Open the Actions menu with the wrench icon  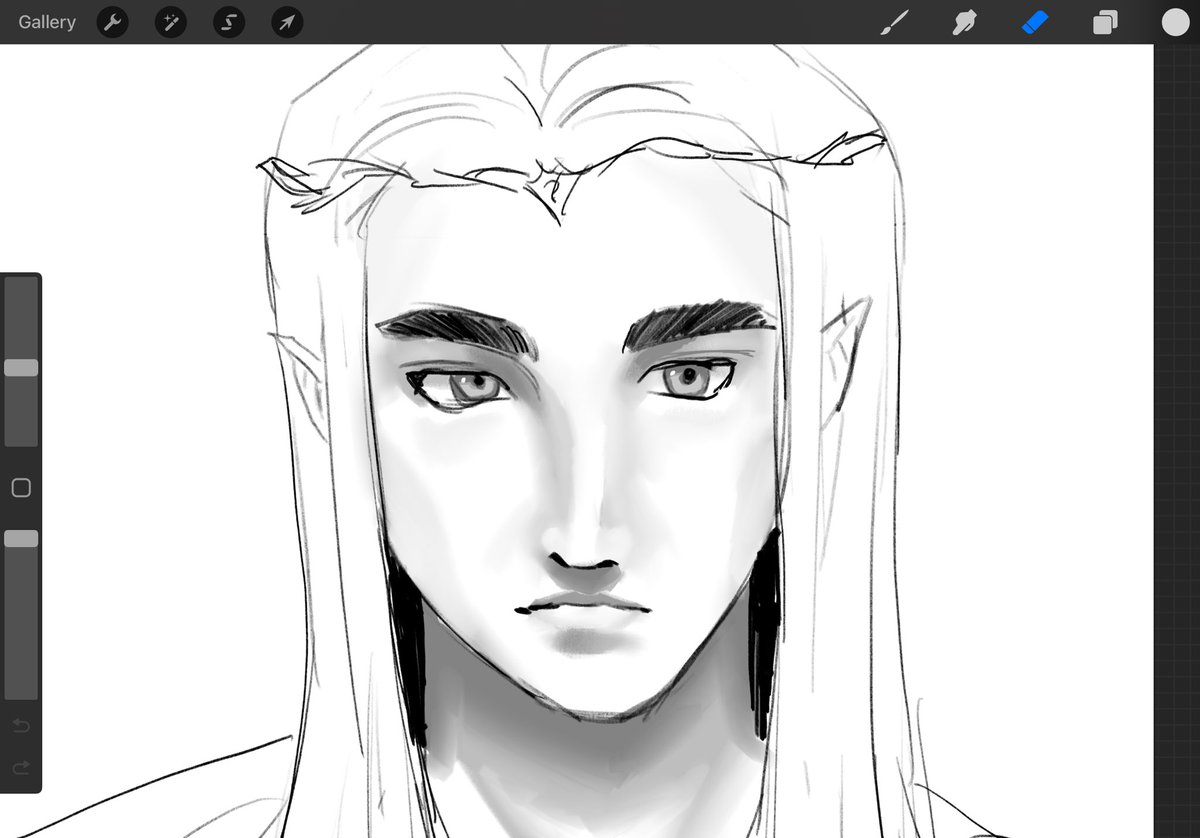112,21
